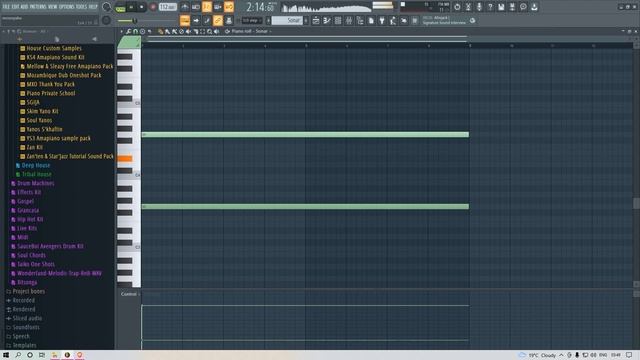The width and height of the screenshot is (640, 360).
Task: Open the Soul Chords folder
Action: (x=31, y=255)
